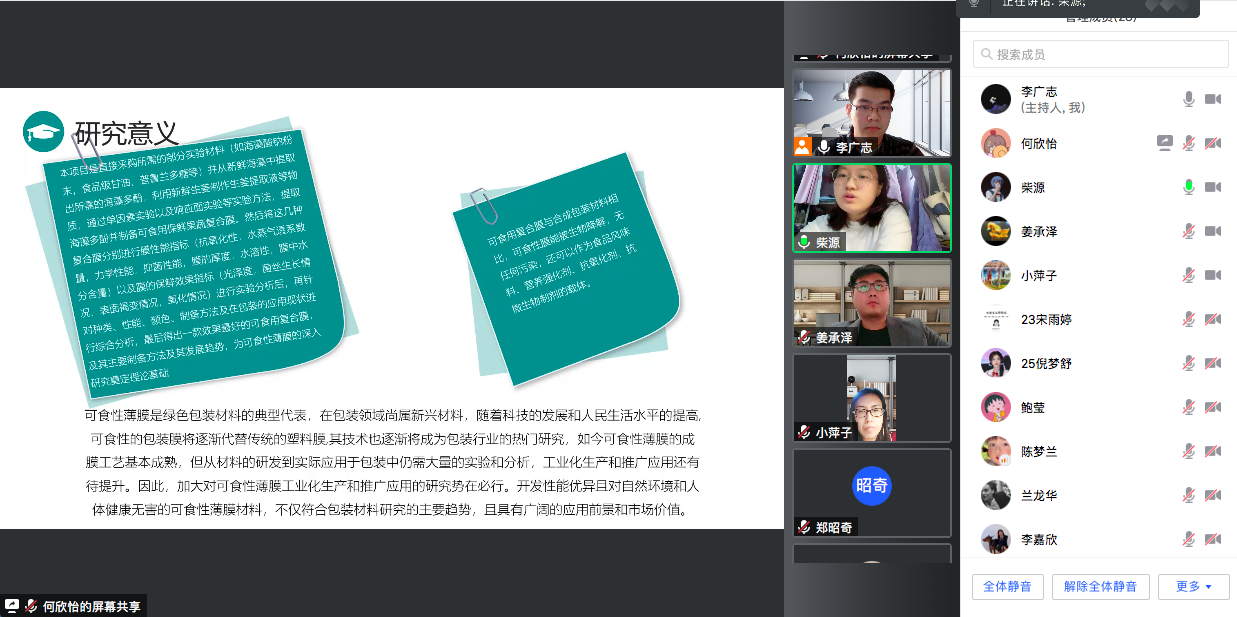
Task: Click 李广志's camera icon in member list
Action: (1212, 99)
